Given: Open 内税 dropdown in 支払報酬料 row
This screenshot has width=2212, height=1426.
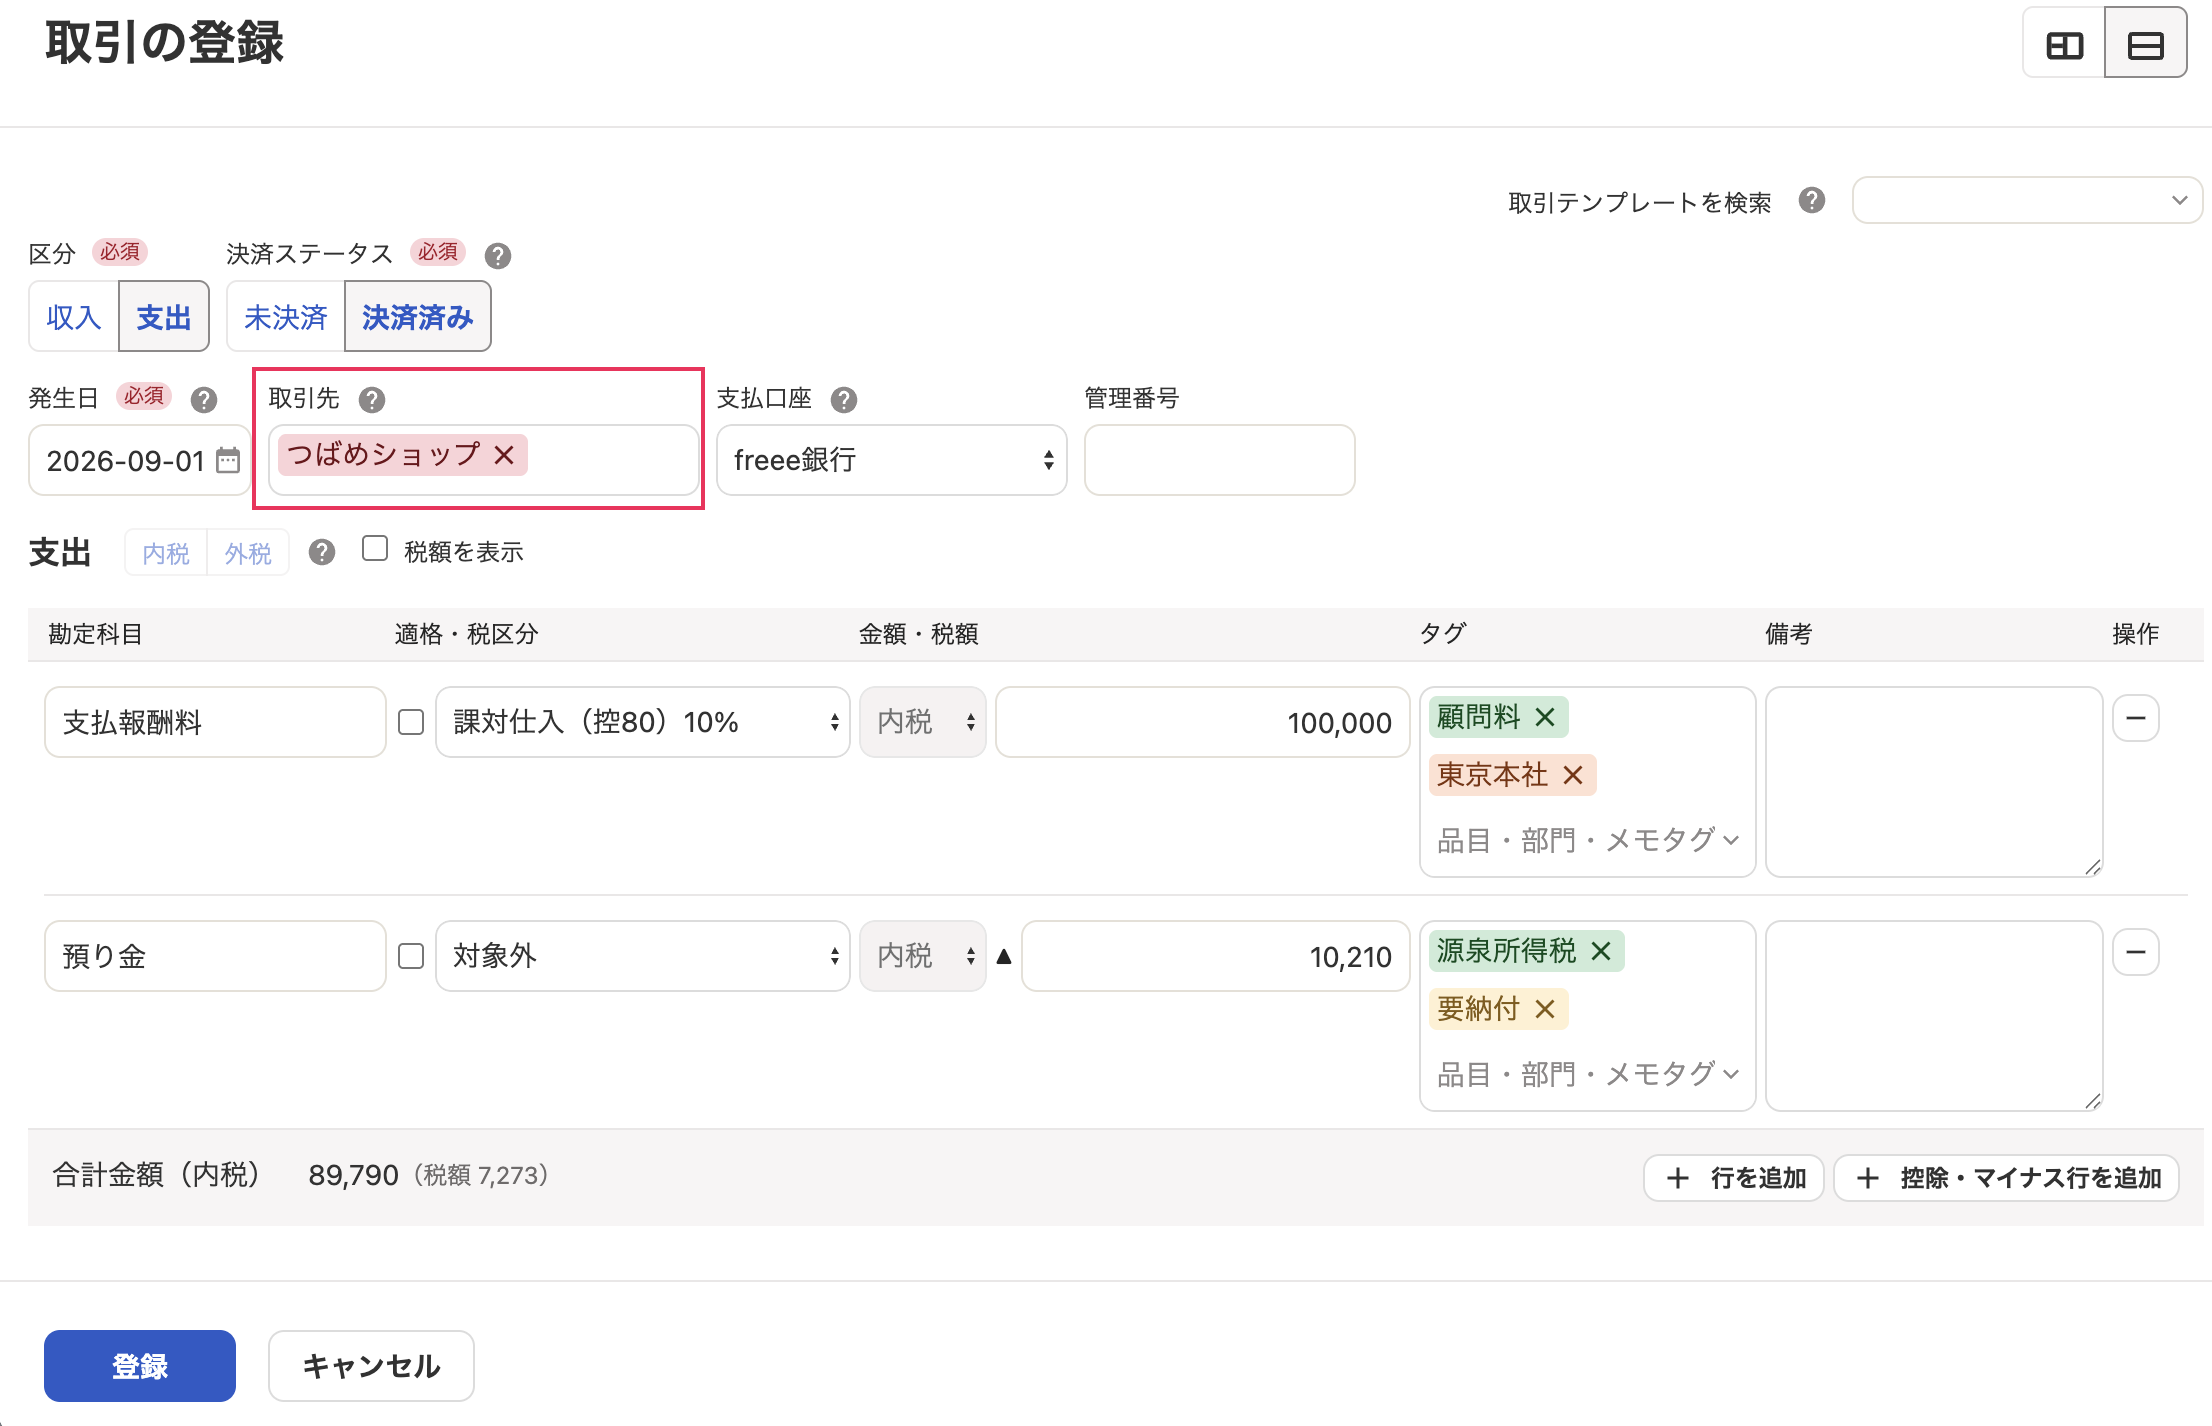Looking at the screenshot, I should click(x=923, y=722).
